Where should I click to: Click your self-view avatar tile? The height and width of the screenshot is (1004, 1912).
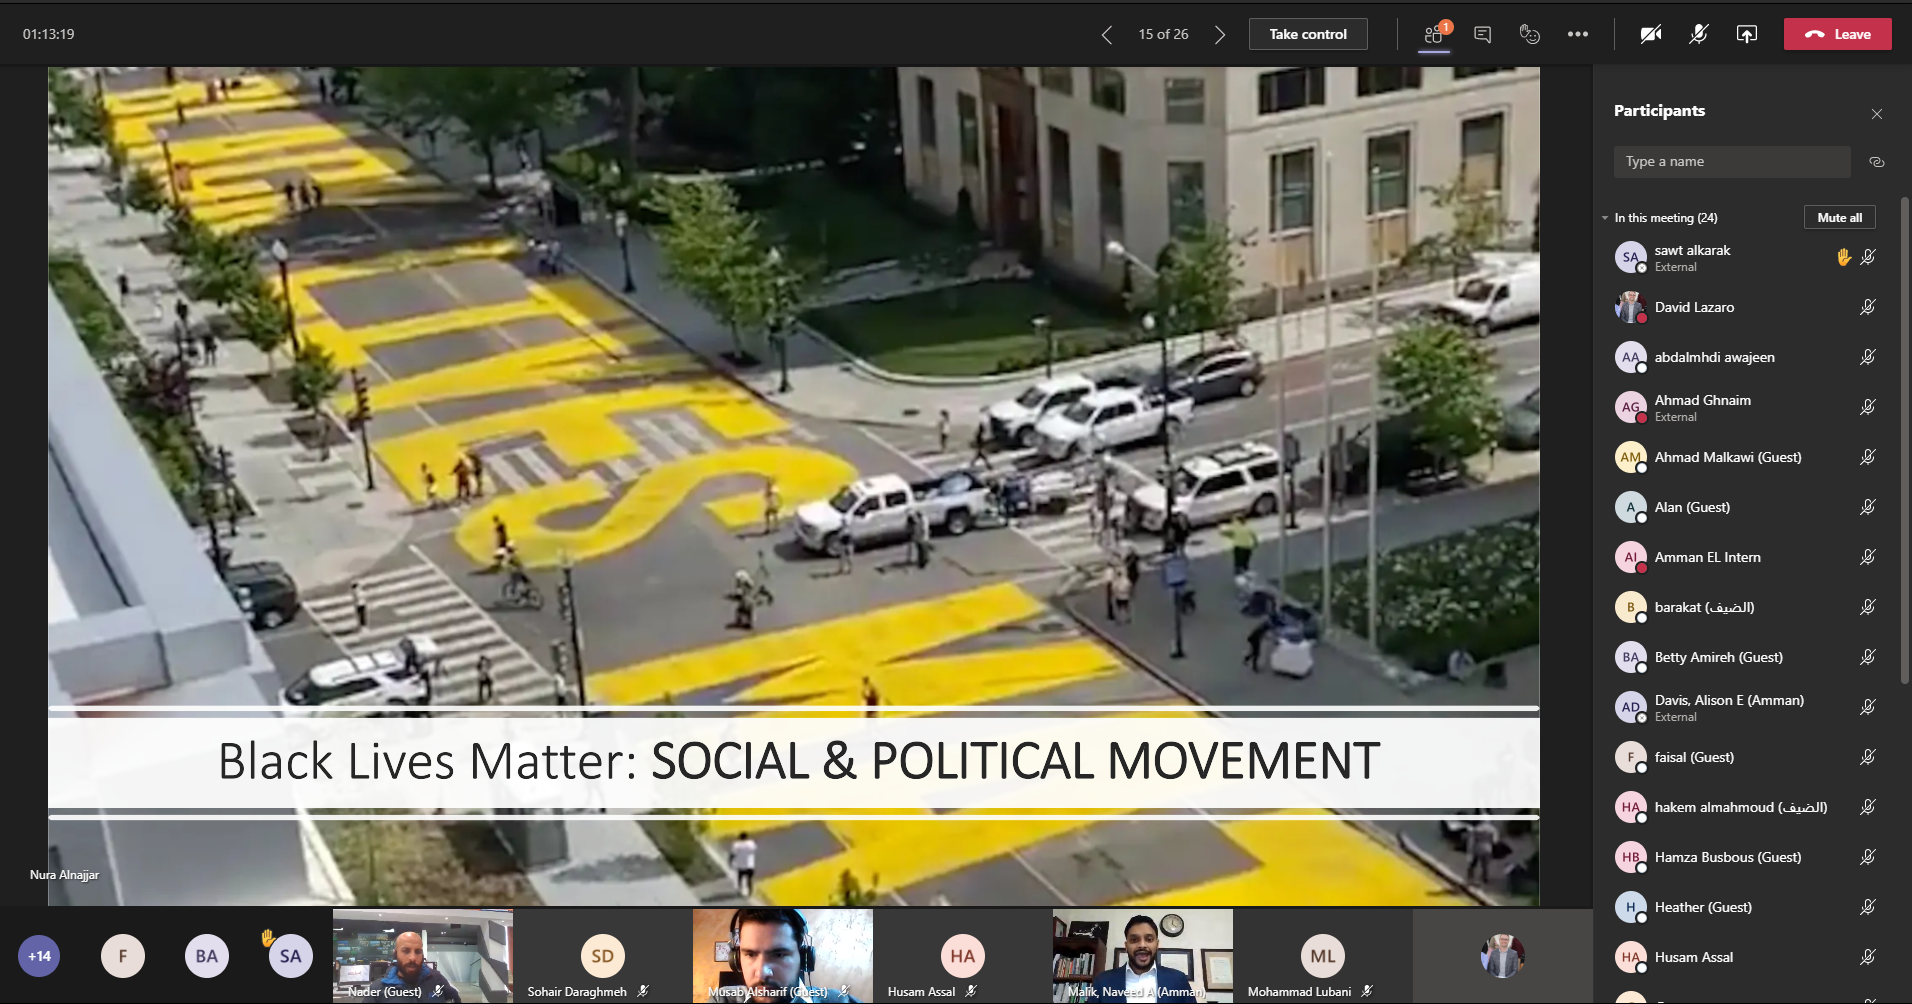coord(1503,956)
